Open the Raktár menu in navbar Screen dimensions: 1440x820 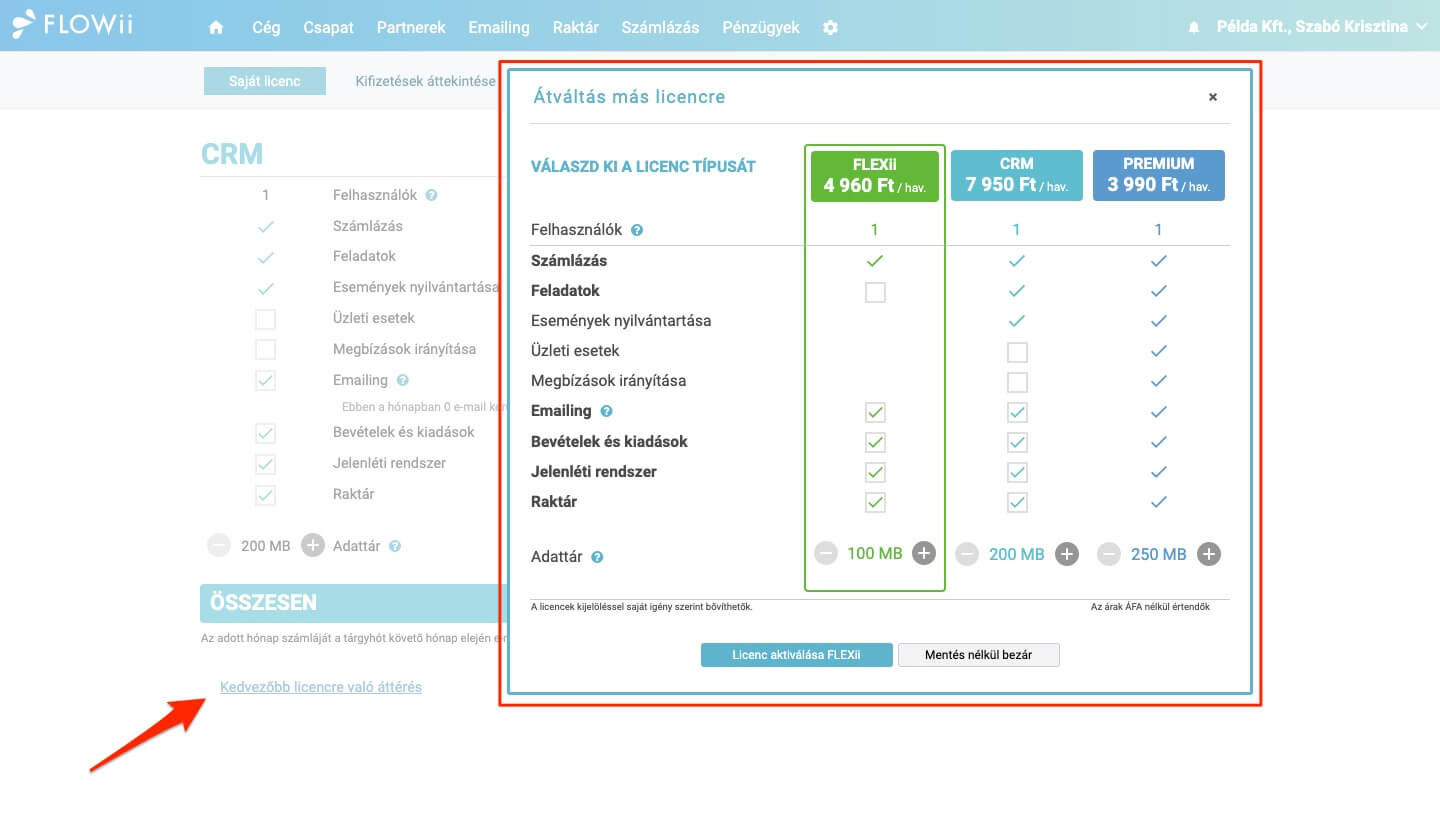pyautogui.click(x=575, y=28)
